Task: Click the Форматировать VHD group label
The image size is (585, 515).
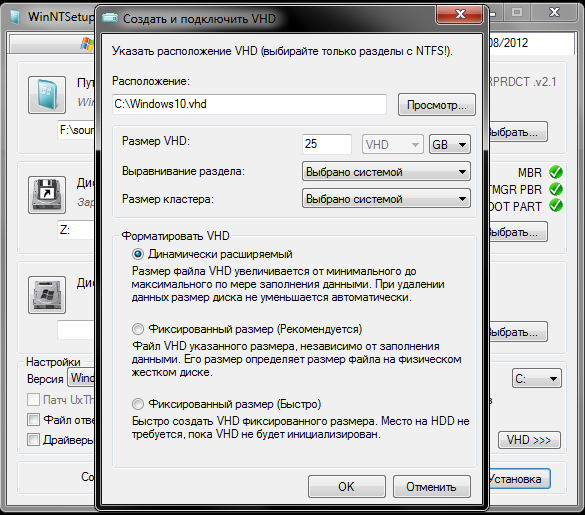Action: [175, 236]
